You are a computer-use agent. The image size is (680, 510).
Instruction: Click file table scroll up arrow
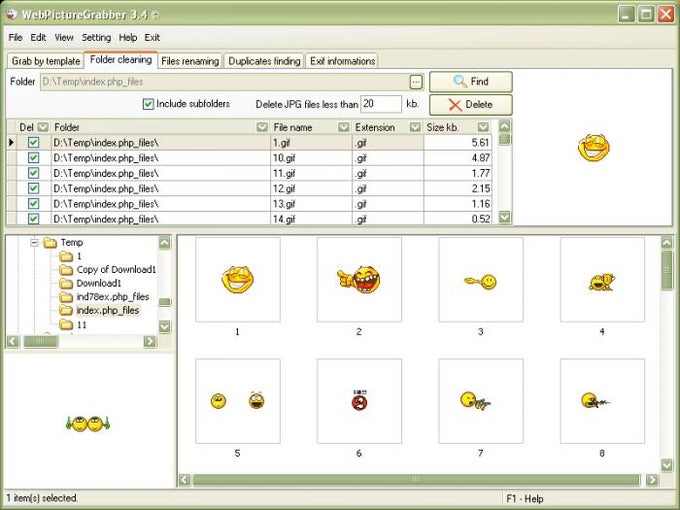coord(505,126)
